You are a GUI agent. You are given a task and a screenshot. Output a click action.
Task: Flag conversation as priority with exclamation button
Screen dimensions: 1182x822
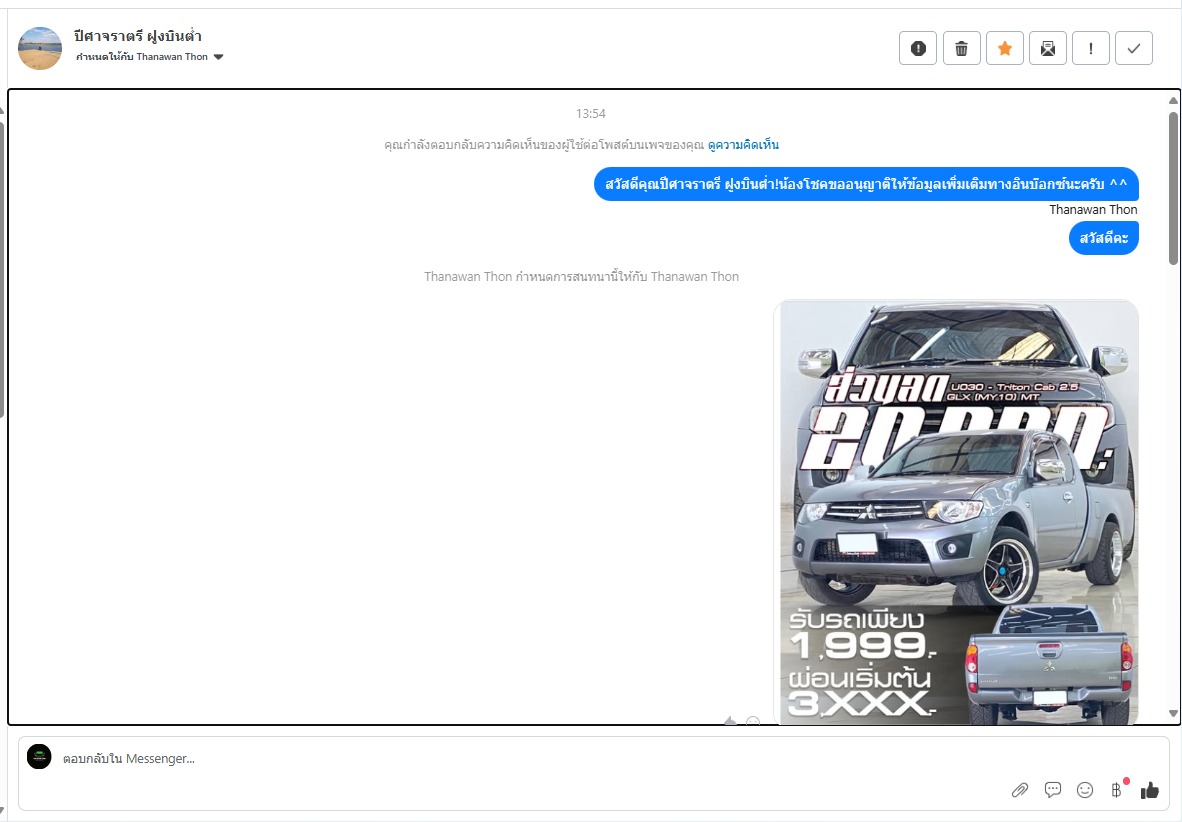(1091, 48)
